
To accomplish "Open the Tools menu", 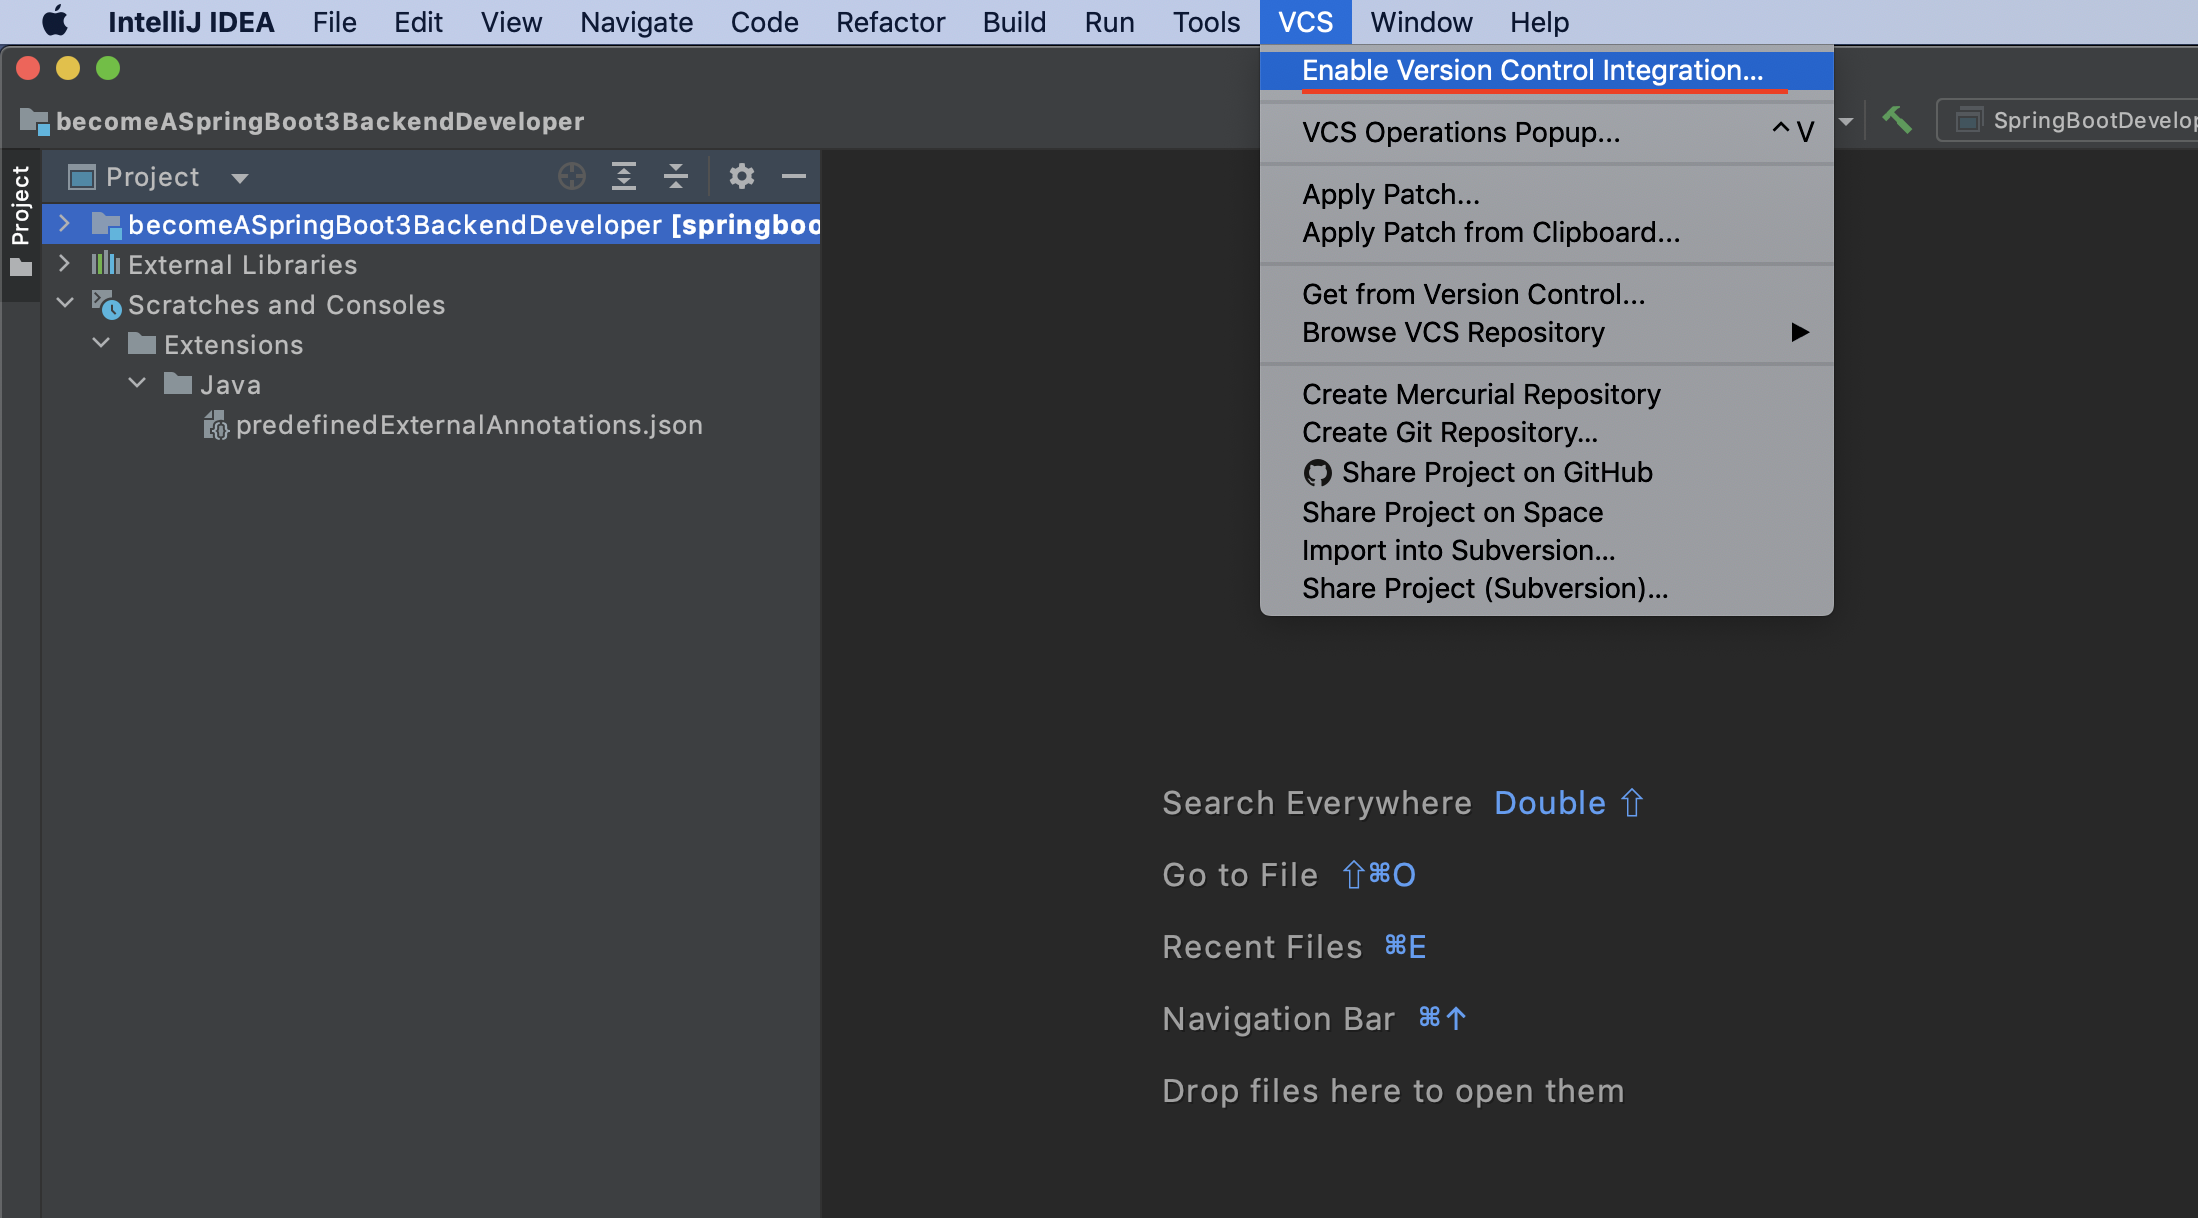I will coord(1206,21).
